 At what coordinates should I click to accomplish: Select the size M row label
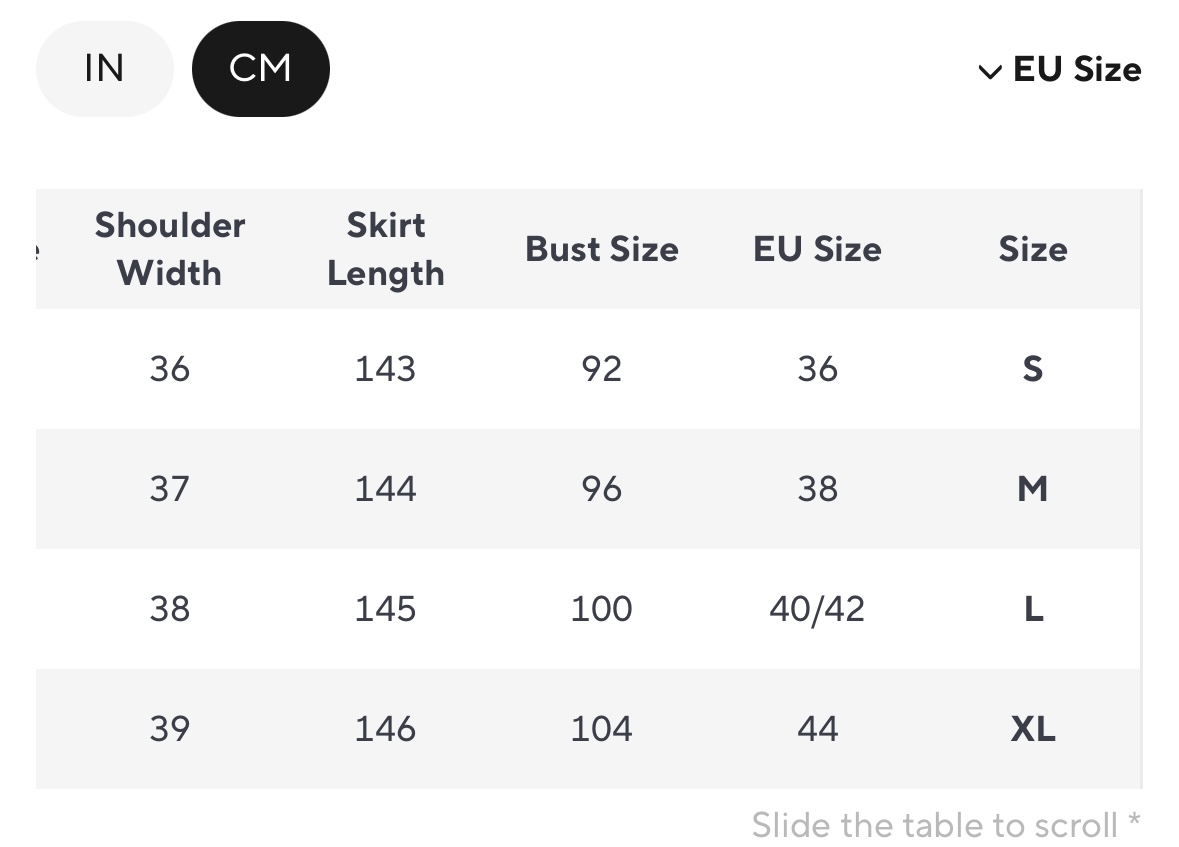[1032, 489]
